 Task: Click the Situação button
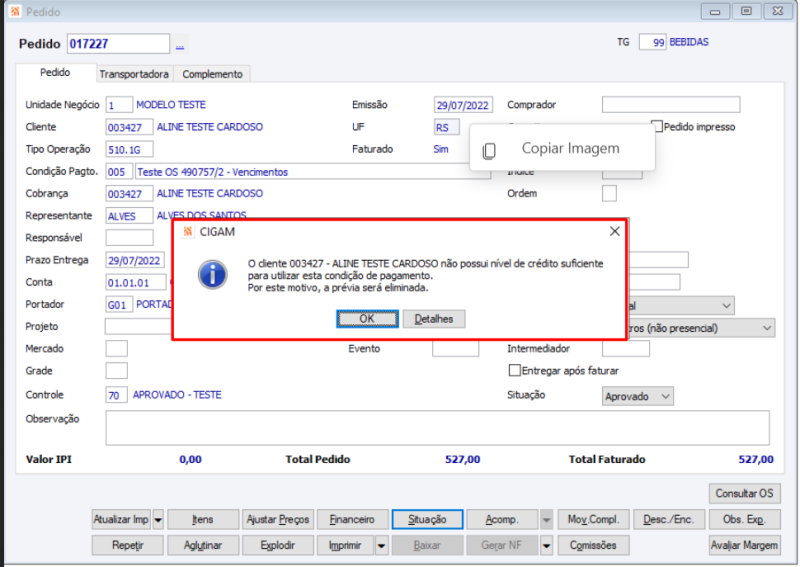click(427, 520)
